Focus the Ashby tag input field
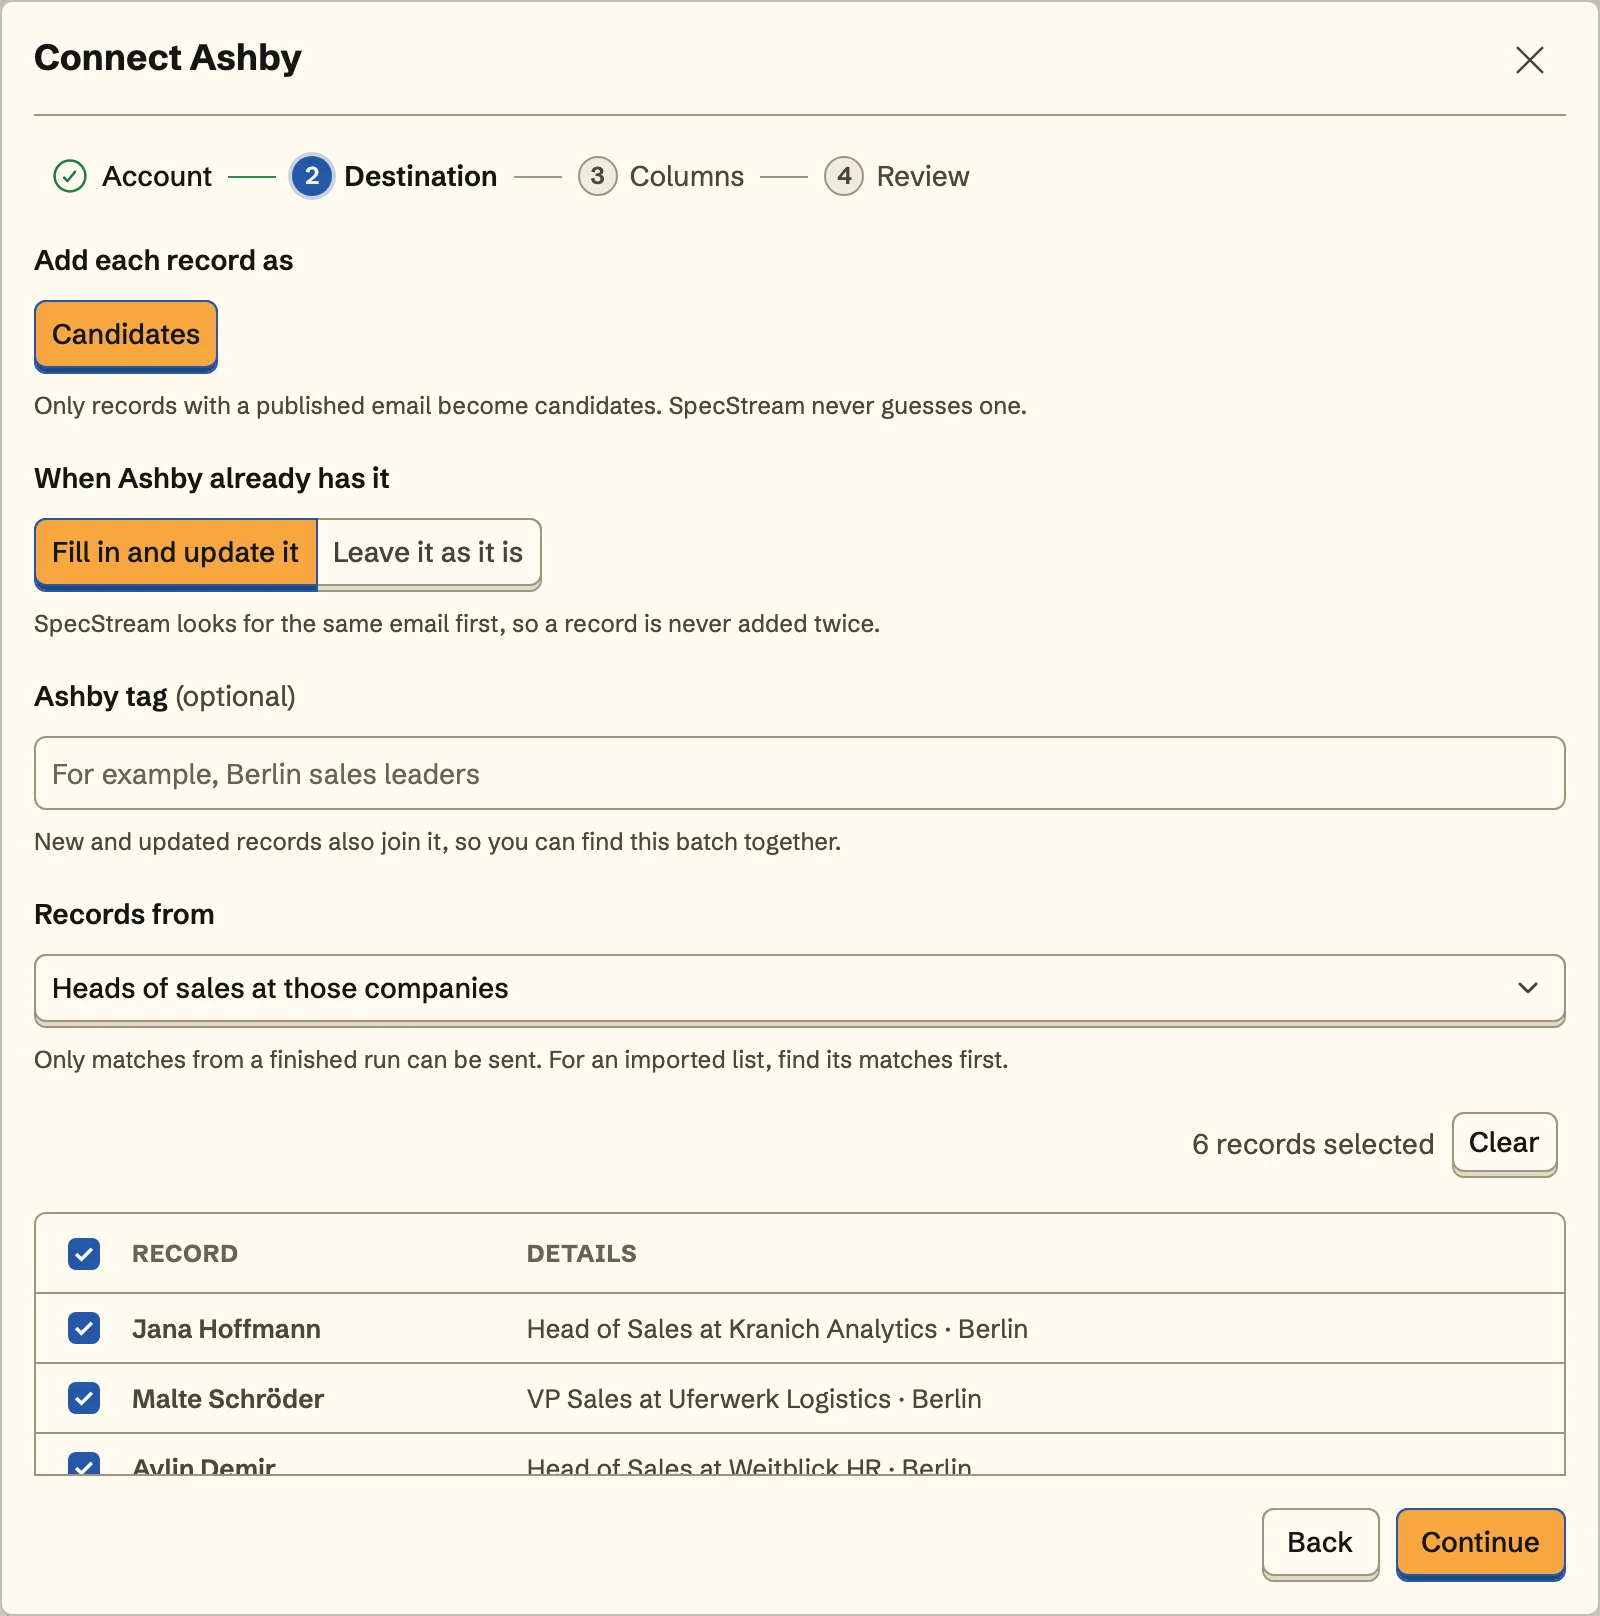 (x=800, y=773)
